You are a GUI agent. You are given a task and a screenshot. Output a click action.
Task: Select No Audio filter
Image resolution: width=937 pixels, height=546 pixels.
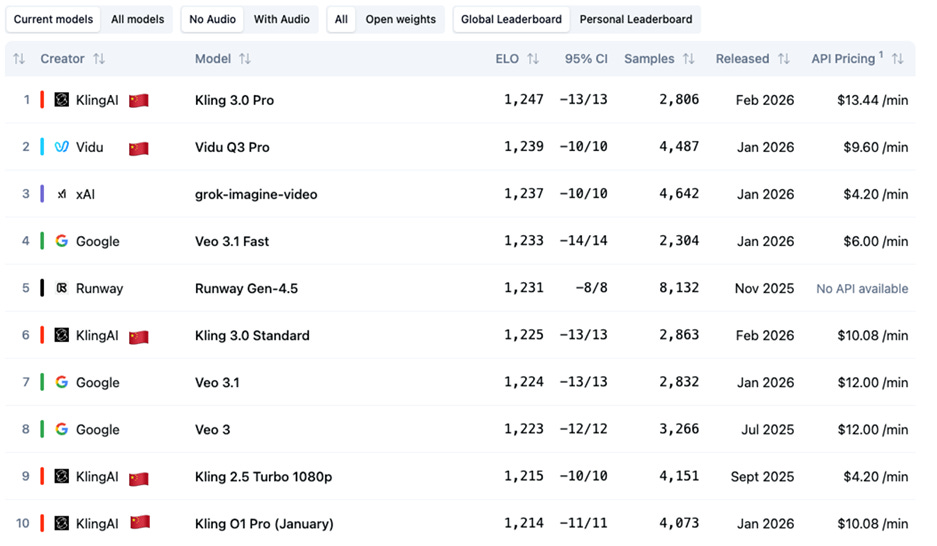[212, 19]
